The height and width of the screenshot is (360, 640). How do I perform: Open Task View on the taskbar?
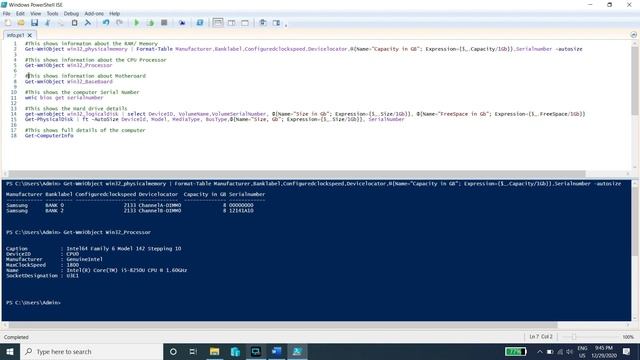point(193,351)
